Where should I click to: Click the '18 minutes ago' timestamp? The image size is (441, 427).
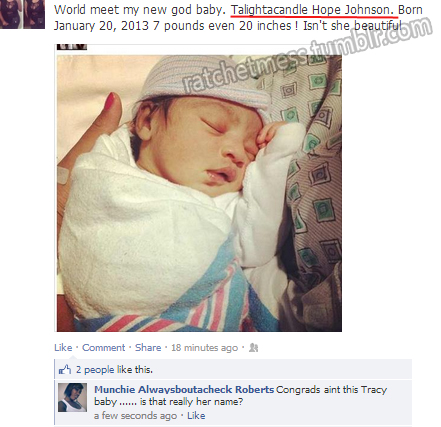tap(204, 348)
